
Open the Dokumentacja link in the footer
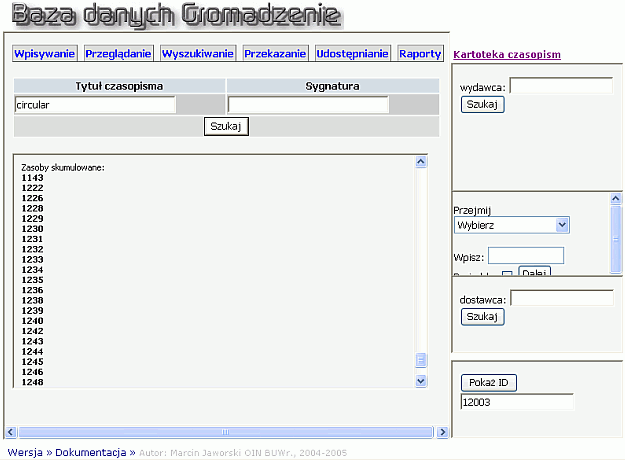coord(90,452)
